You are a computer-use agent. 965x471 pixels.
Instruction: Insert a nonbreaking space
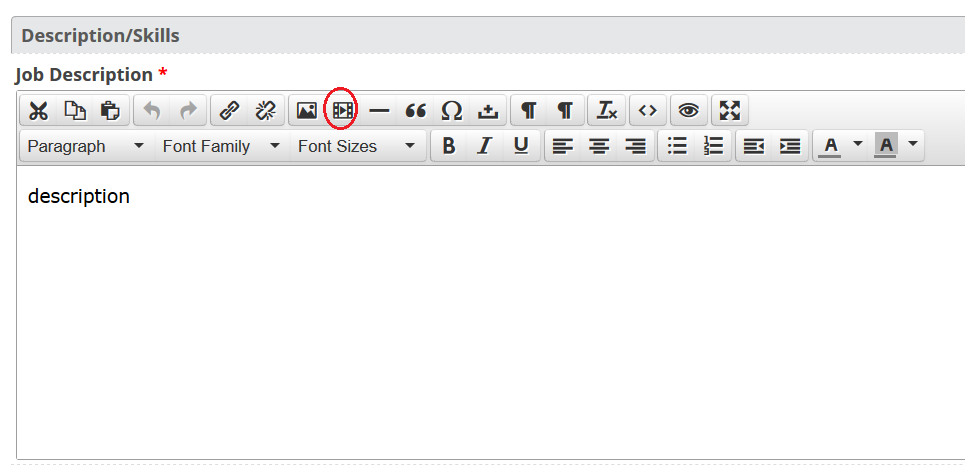488,111
